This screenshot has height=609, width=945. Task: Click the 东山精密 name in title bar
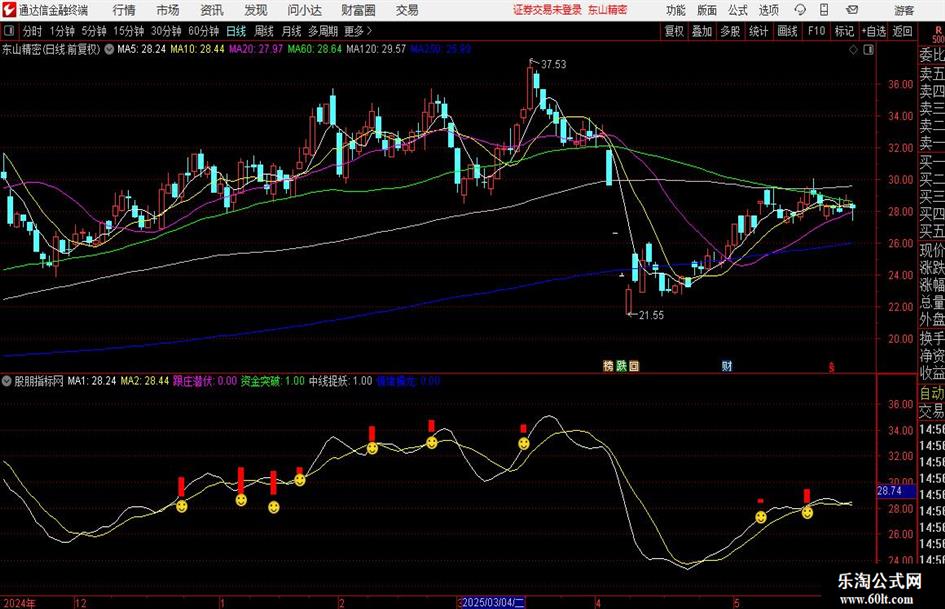tap(607, 10)
